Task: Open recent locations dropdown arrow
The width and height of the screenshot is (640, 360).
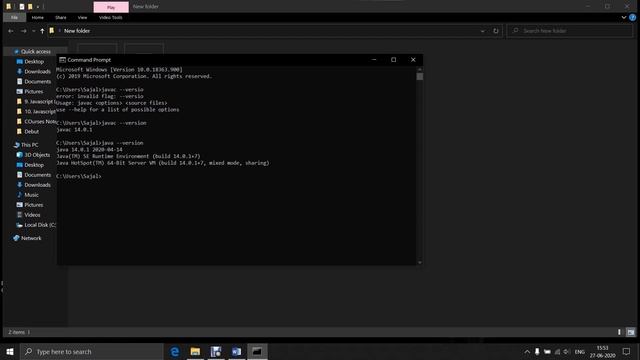Action: point(33,31)
